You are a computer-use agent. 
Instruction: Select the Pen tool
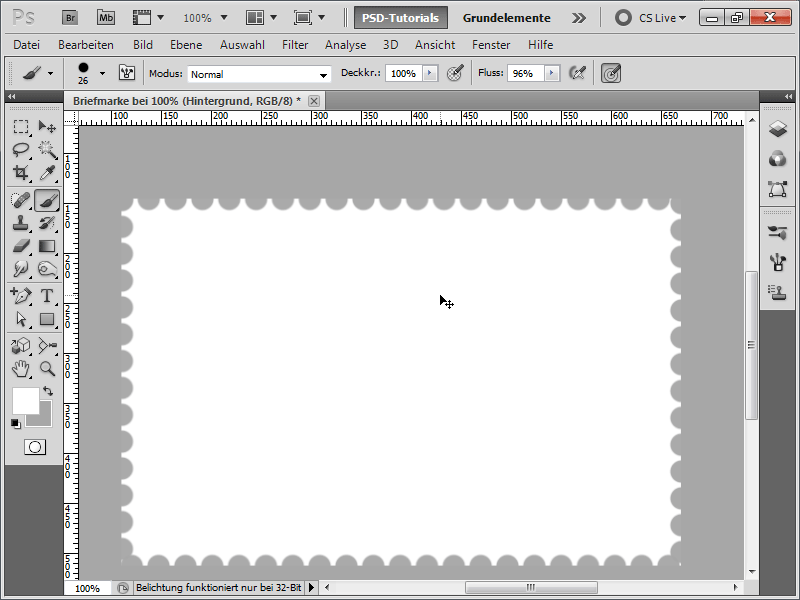(x=21, y=296)
